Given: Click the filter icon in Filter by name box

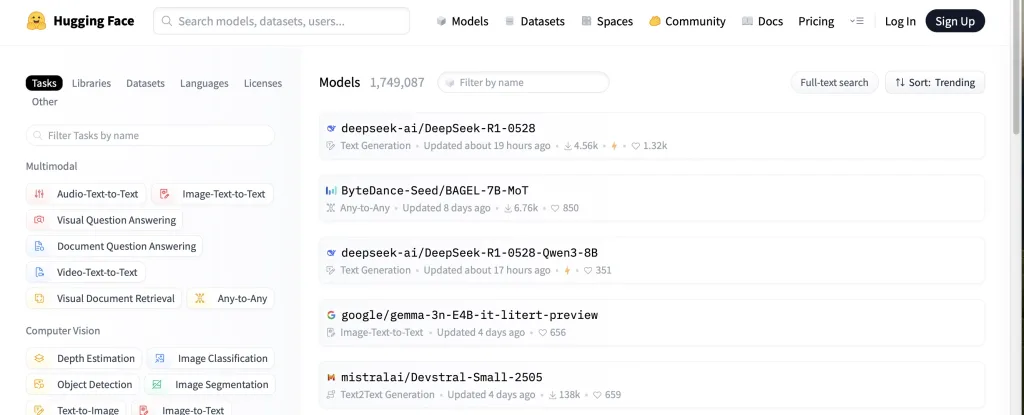Looking at the screenshot, I should coord(450,83).
